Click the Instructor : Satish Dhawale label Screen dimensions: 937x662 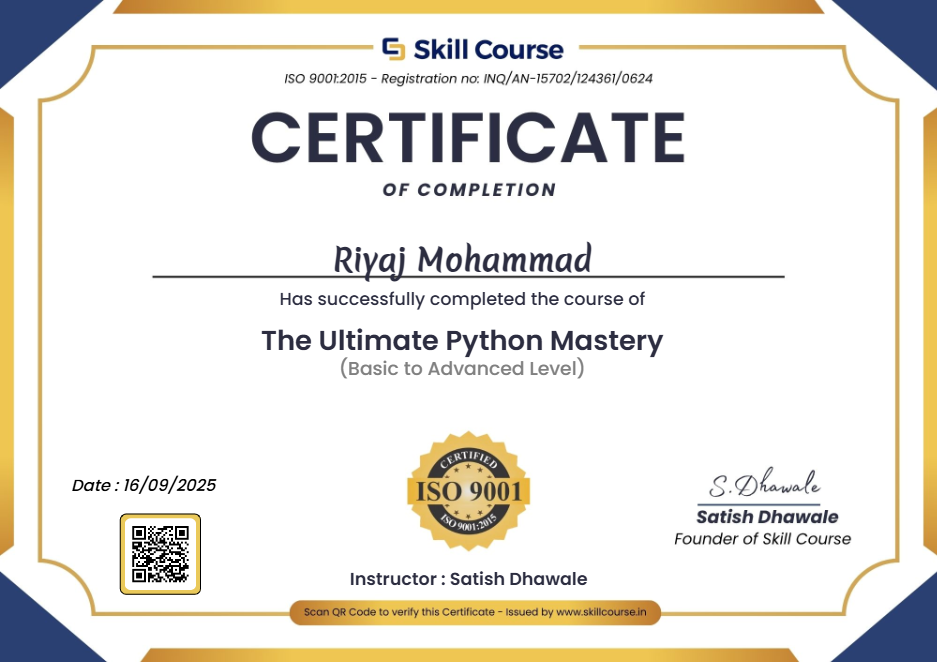pos(468,579)
